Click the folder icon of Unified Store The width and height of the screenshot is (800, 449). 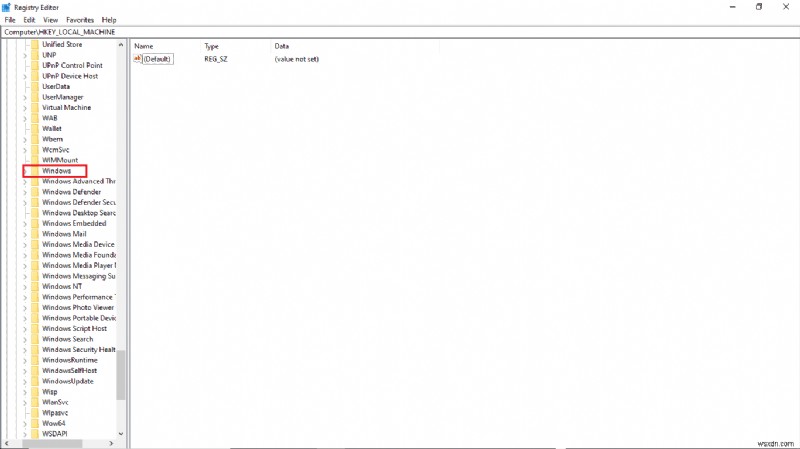point(35,44)
